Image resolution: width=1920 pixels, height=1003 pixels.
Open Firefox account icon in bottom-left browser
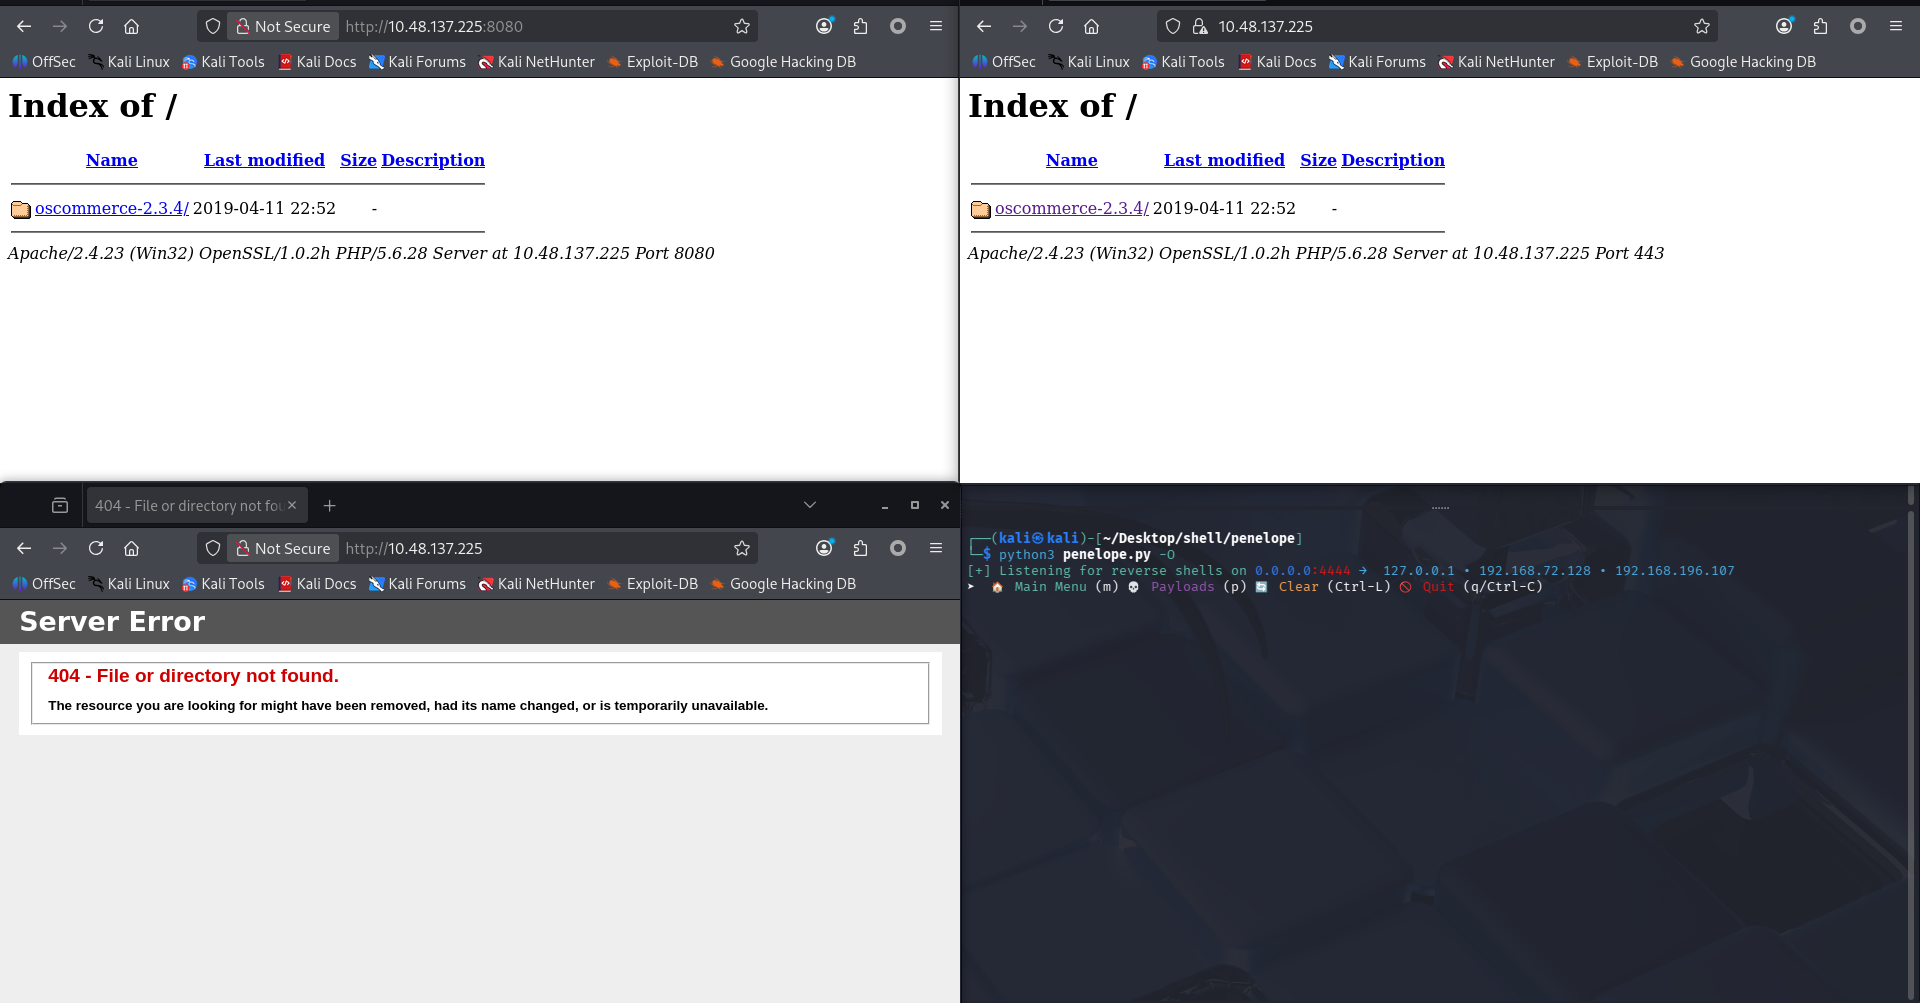(824, 548)
